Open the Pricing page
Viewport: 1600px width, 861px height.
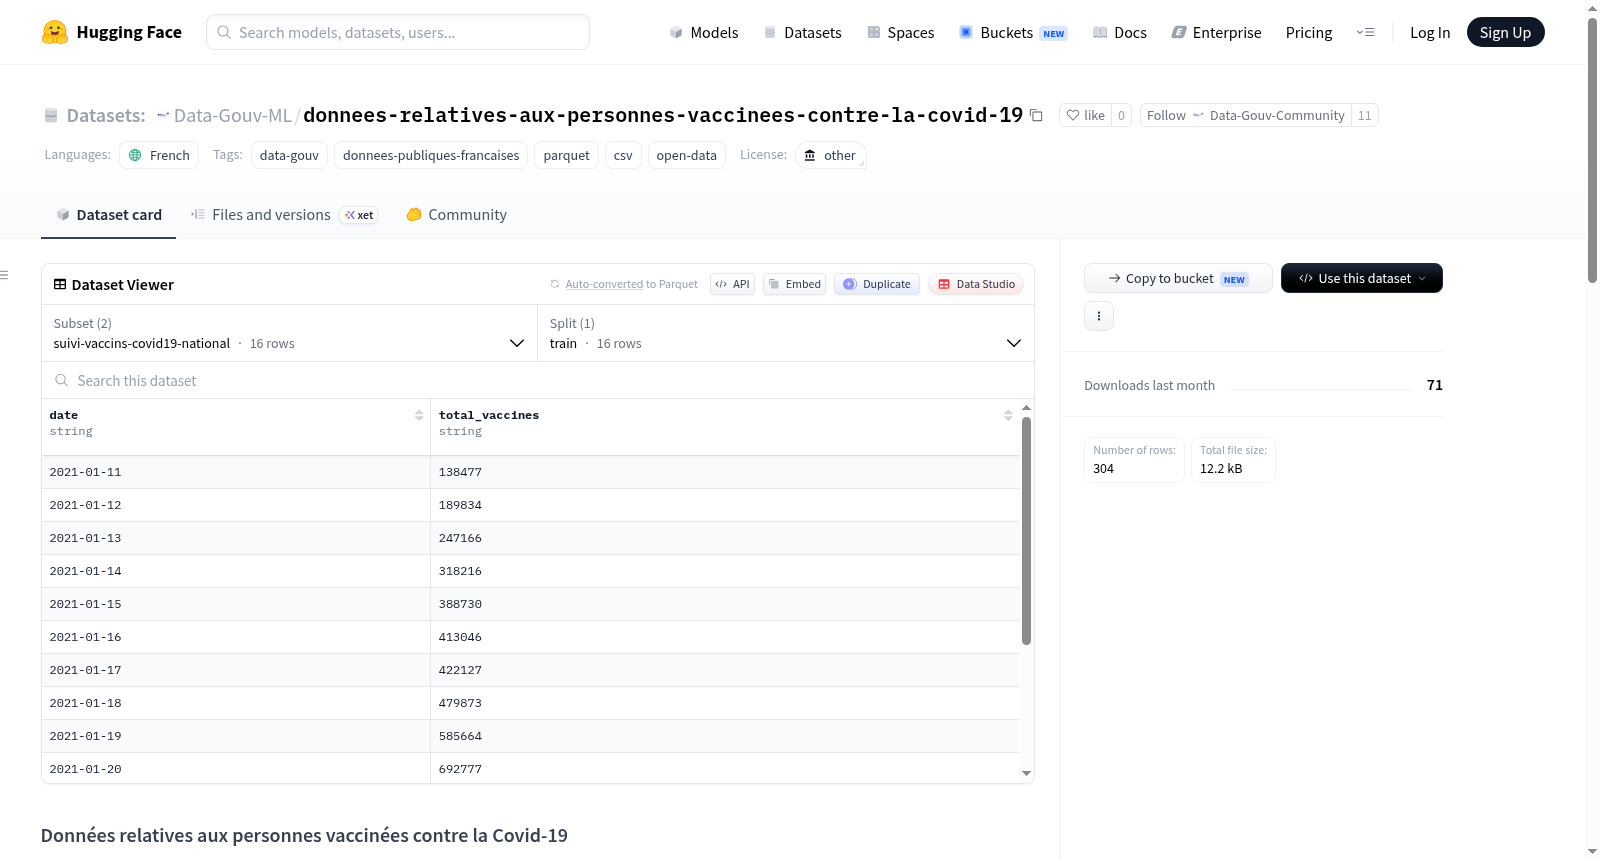[x=1309, y=32]
